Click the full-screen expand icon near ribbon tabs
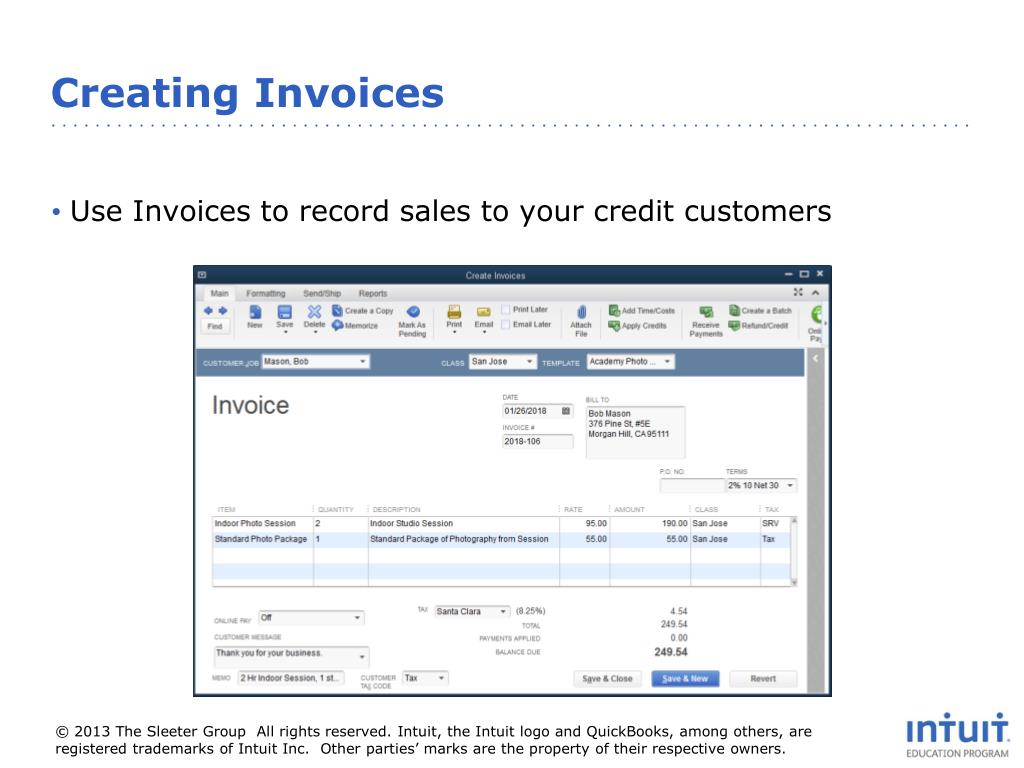This screenshot has width=1024, height=768. (x=797, y=293)
